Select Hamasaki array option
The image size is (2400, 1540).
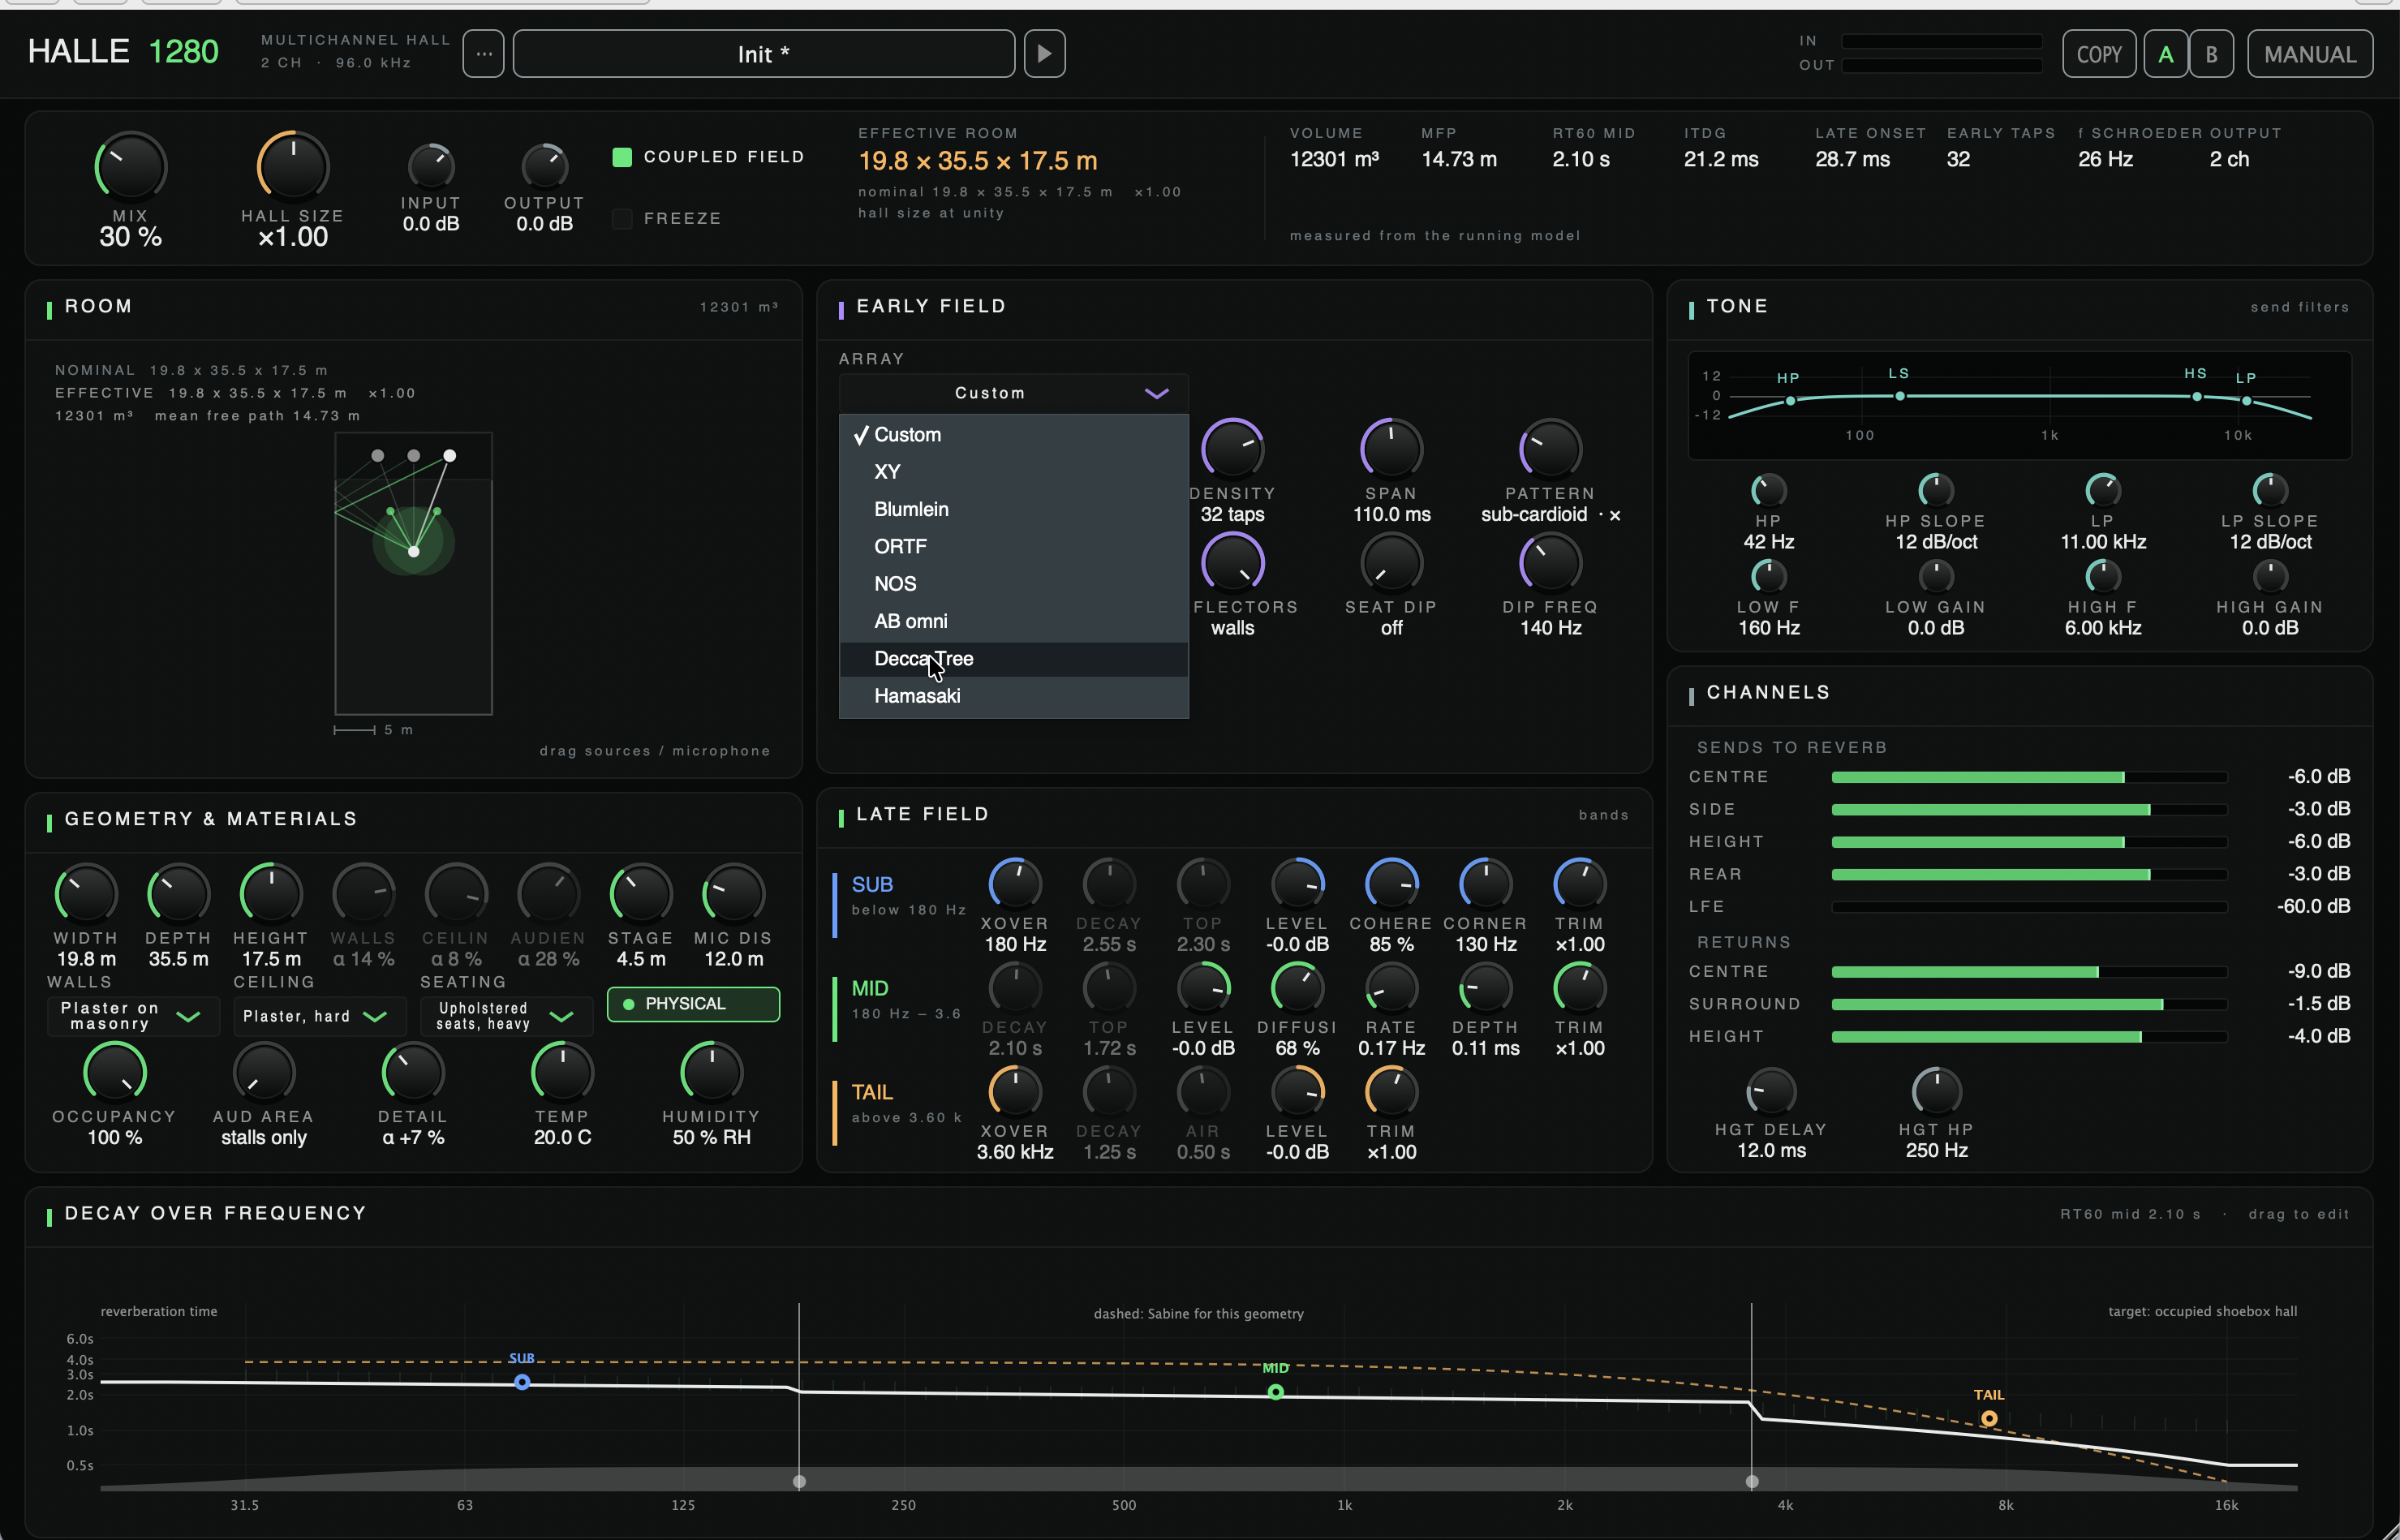coord(1013,696)
